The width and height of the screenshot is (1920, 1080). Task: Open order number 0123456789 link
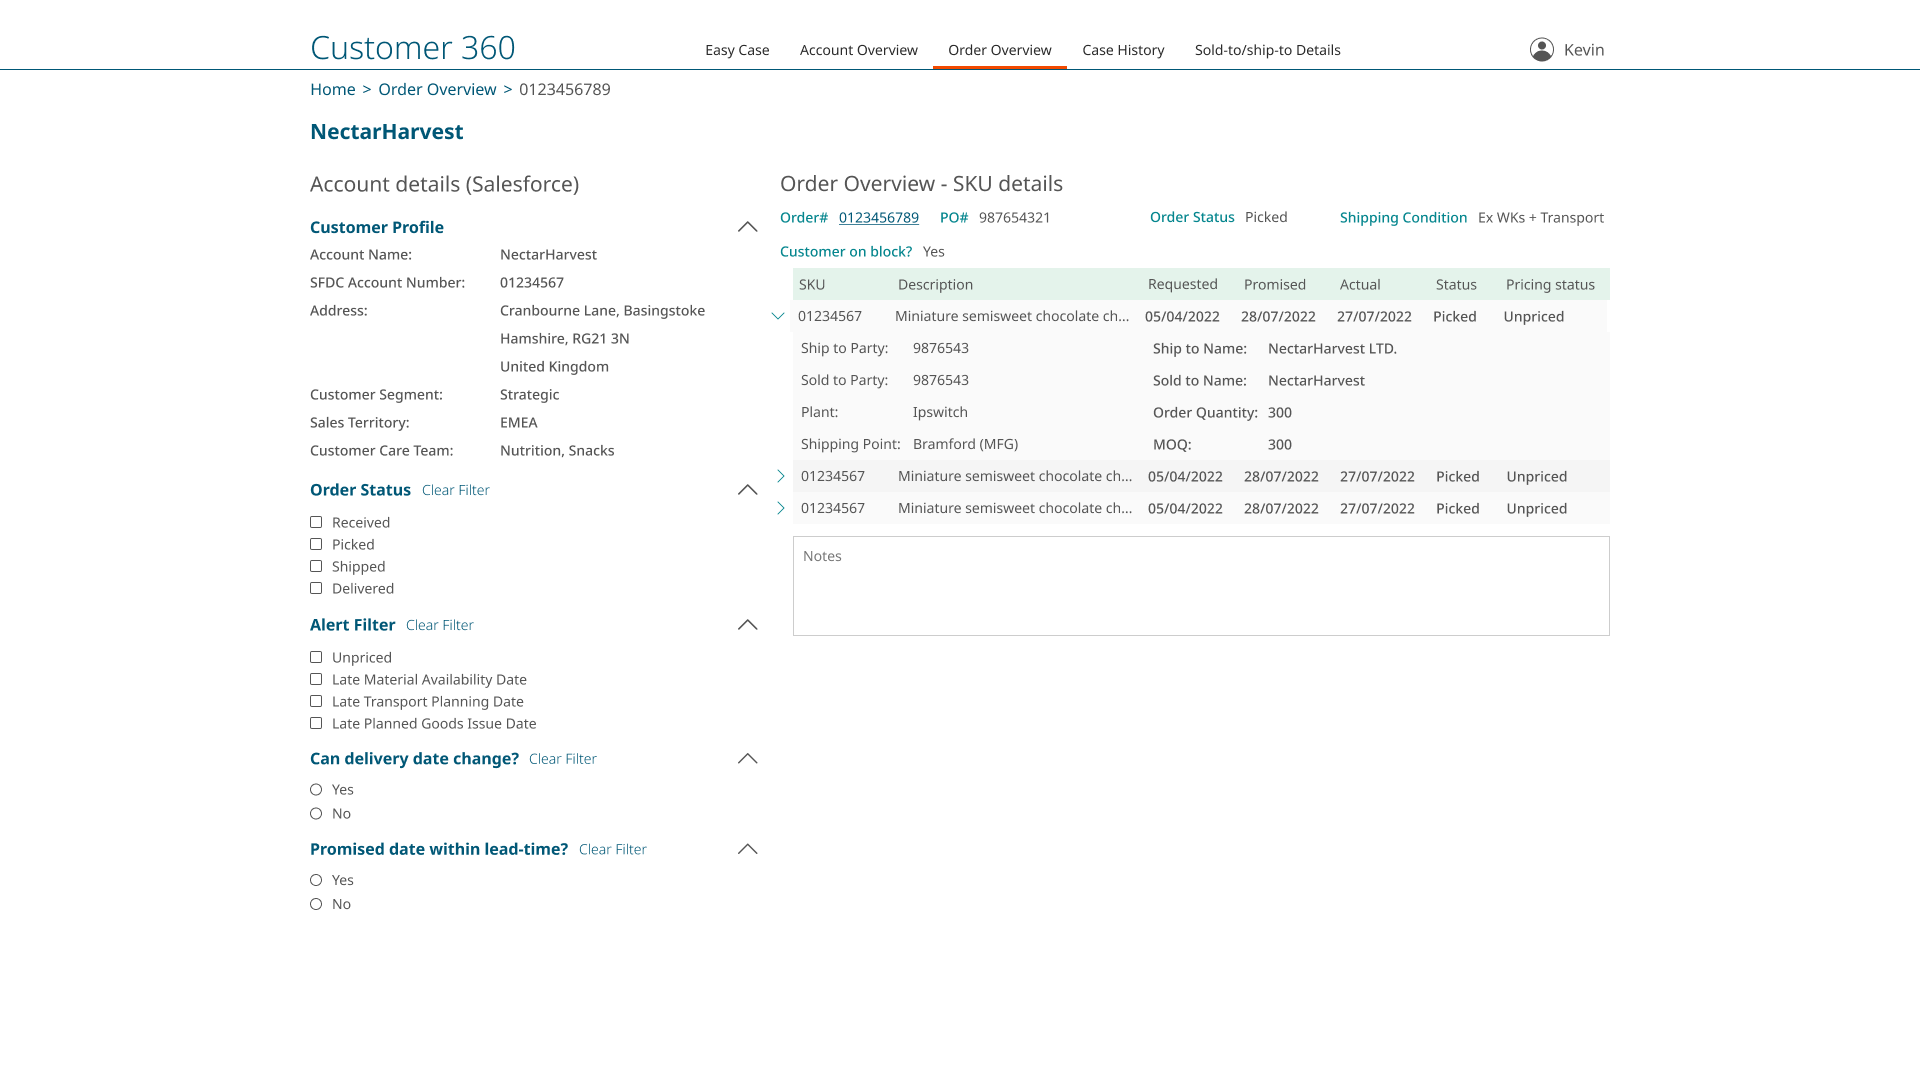click(x=878, y=217)
